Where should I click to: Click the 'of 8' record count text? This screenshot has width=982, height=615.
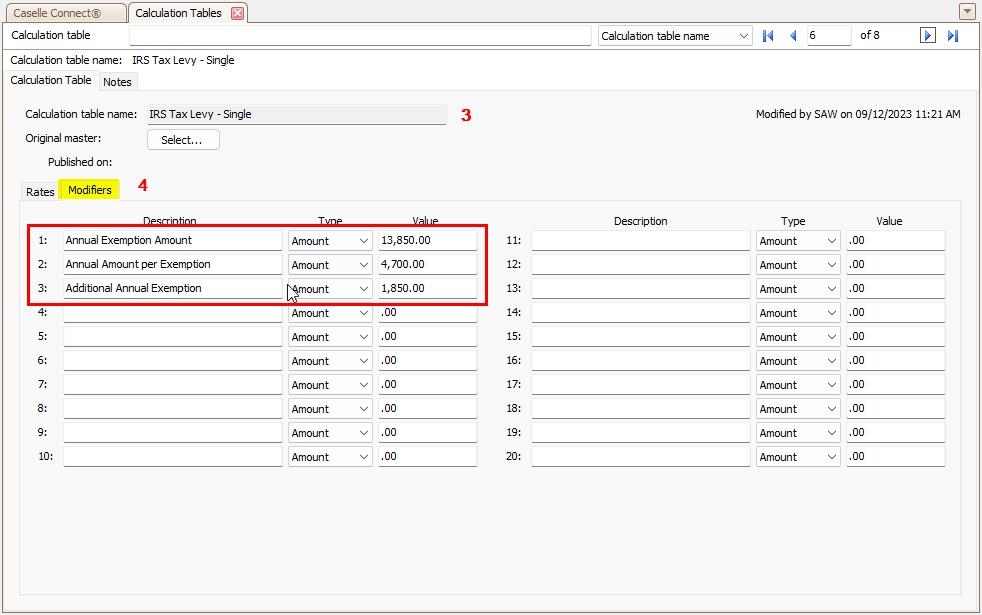click(x=870, y=35)
